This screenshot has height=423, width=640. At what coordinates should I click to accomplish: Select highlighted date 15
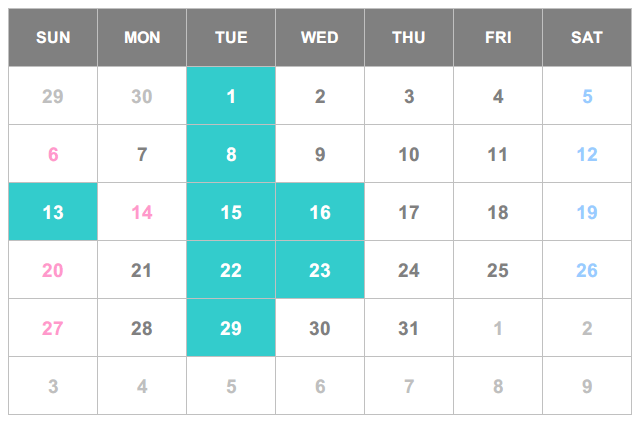(231, 212)
